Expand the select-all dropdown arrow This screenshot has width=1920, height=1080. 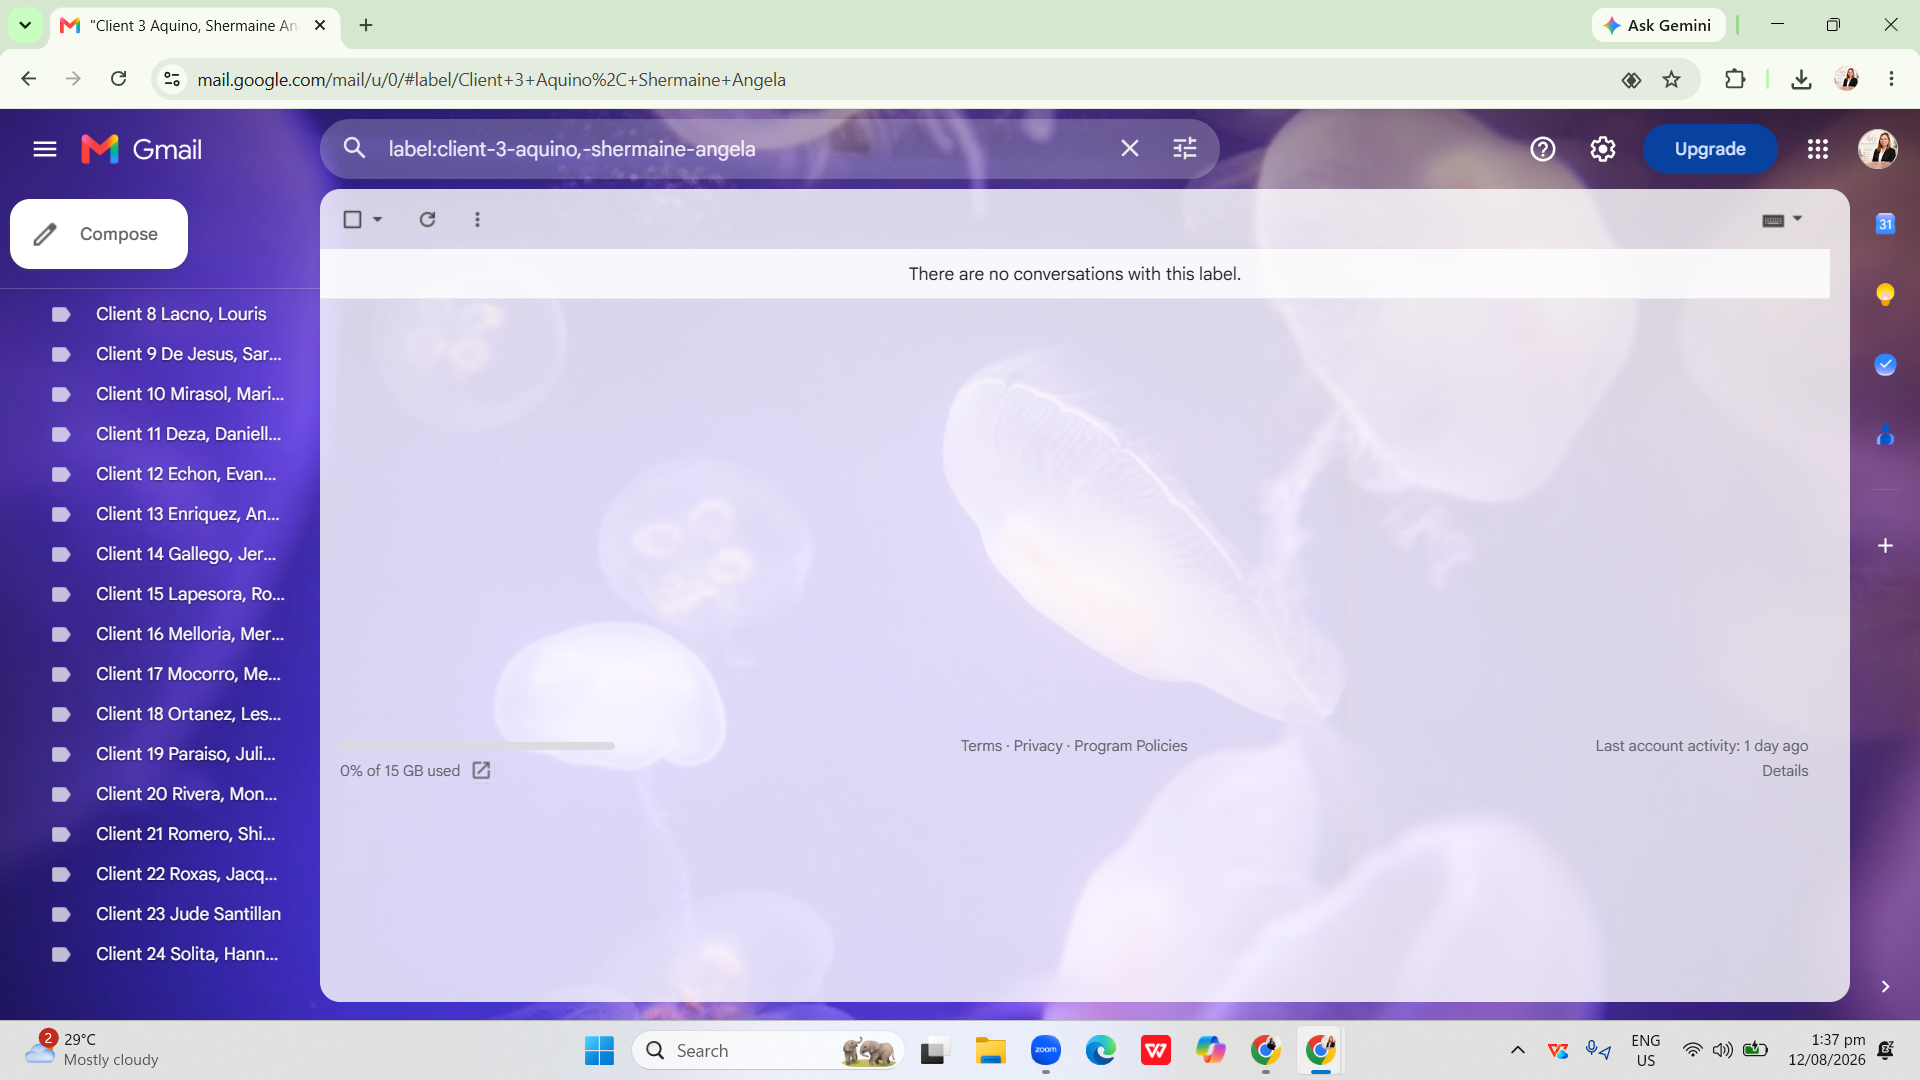(378, 219)
